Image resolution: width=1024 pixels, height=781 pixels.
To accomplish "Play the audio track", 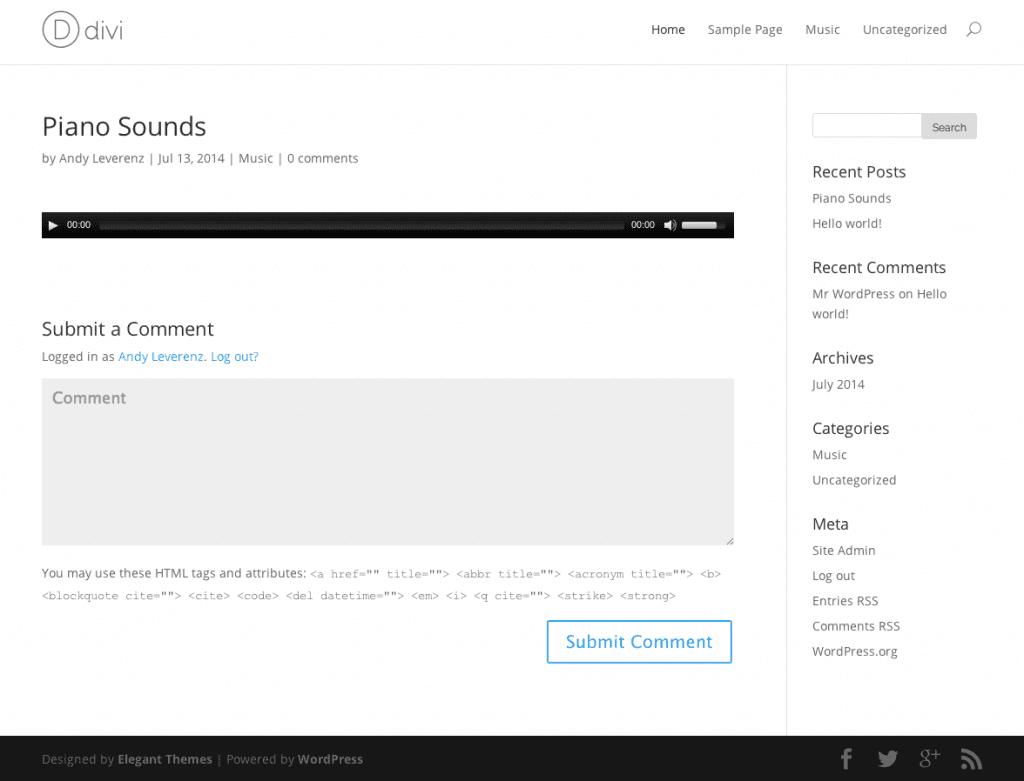I will [x=53, y=225].
